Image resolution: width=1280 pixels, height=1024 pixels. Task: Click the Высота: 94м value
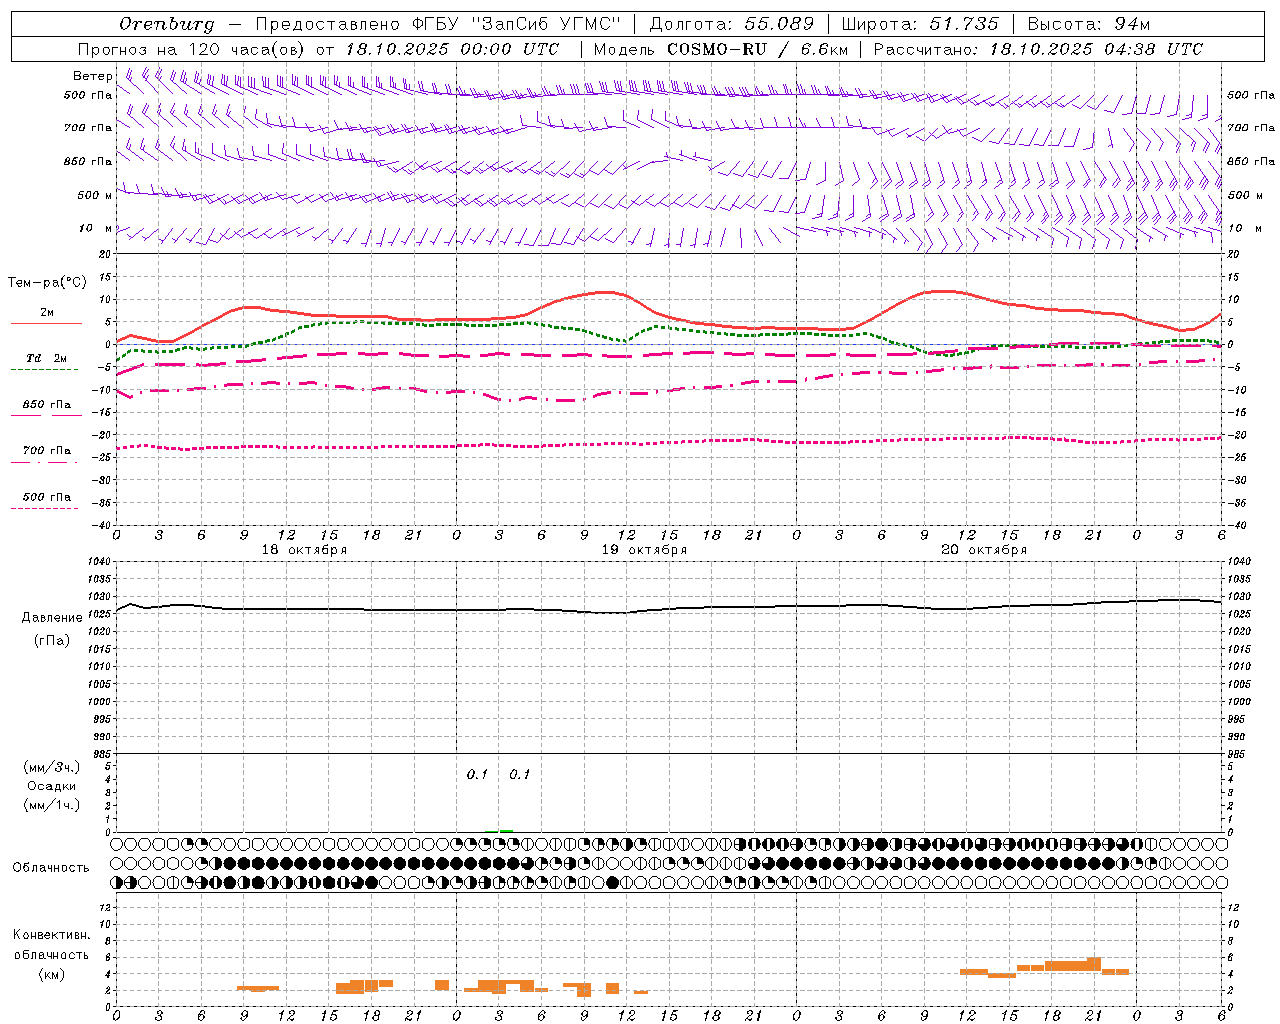pyautogui.click(x=1089, y=24)
